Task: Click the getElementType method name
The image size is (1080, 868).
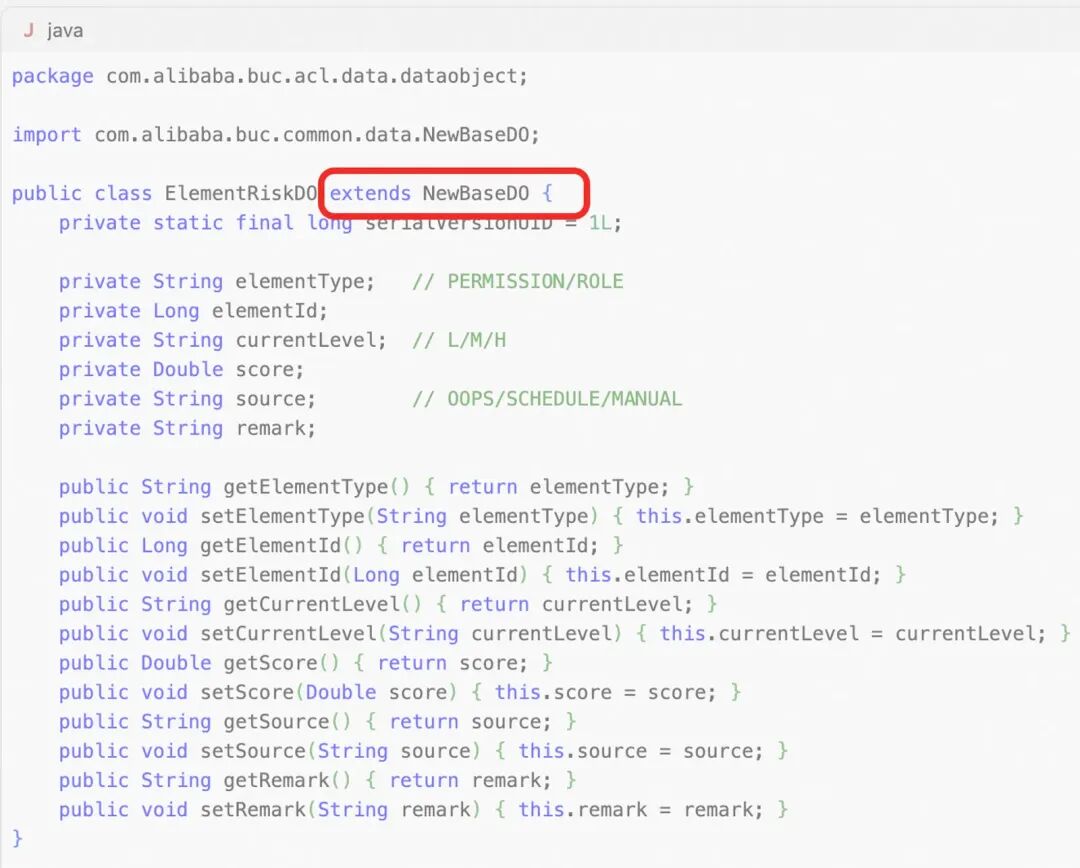Action: [x=305, y=487]
